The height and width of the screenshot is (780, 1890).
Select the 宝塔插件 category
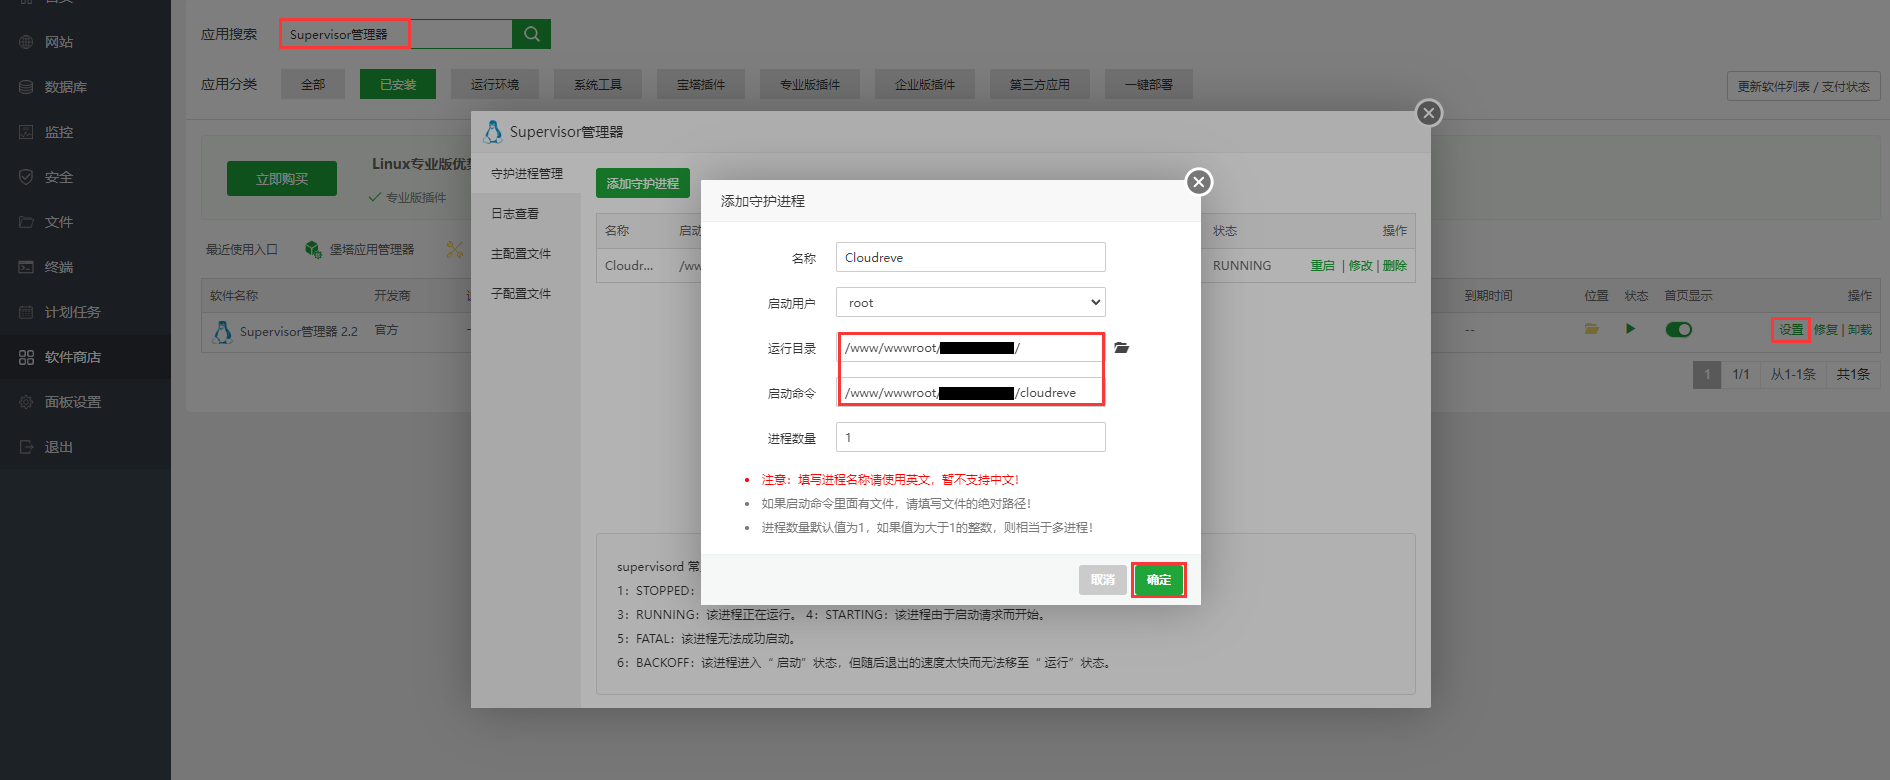point(701,84)
